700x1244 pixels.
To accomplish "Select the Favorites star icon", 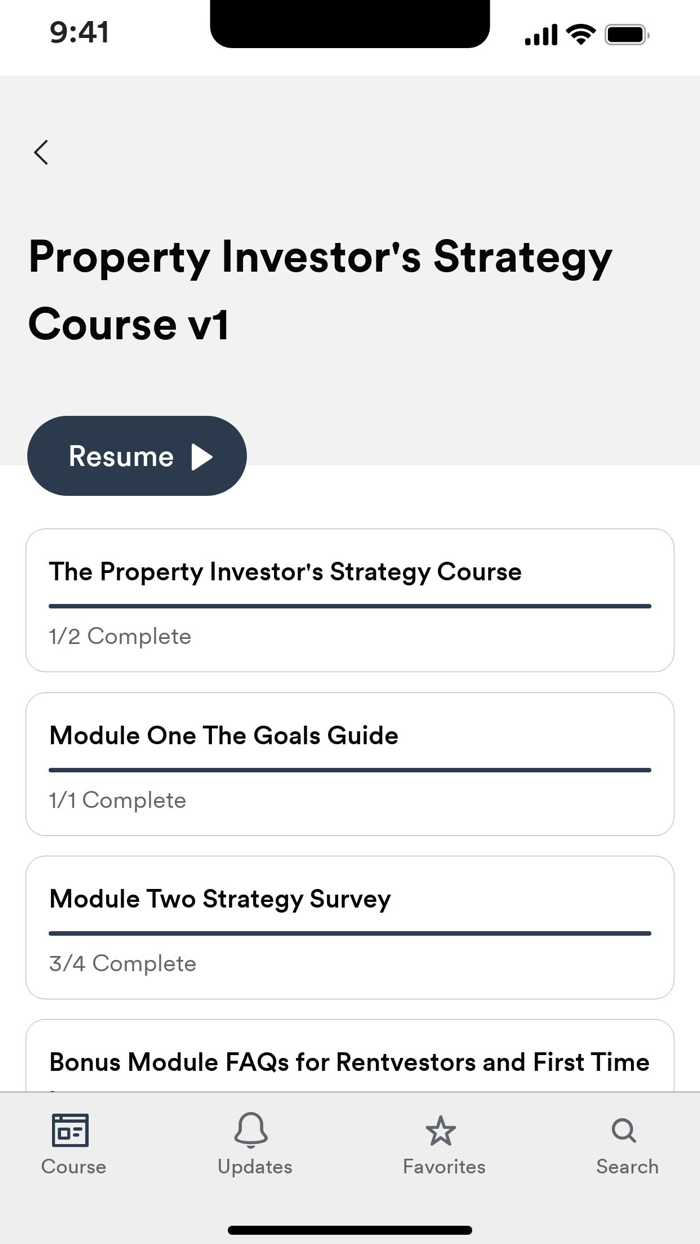I will (442, 1131).
